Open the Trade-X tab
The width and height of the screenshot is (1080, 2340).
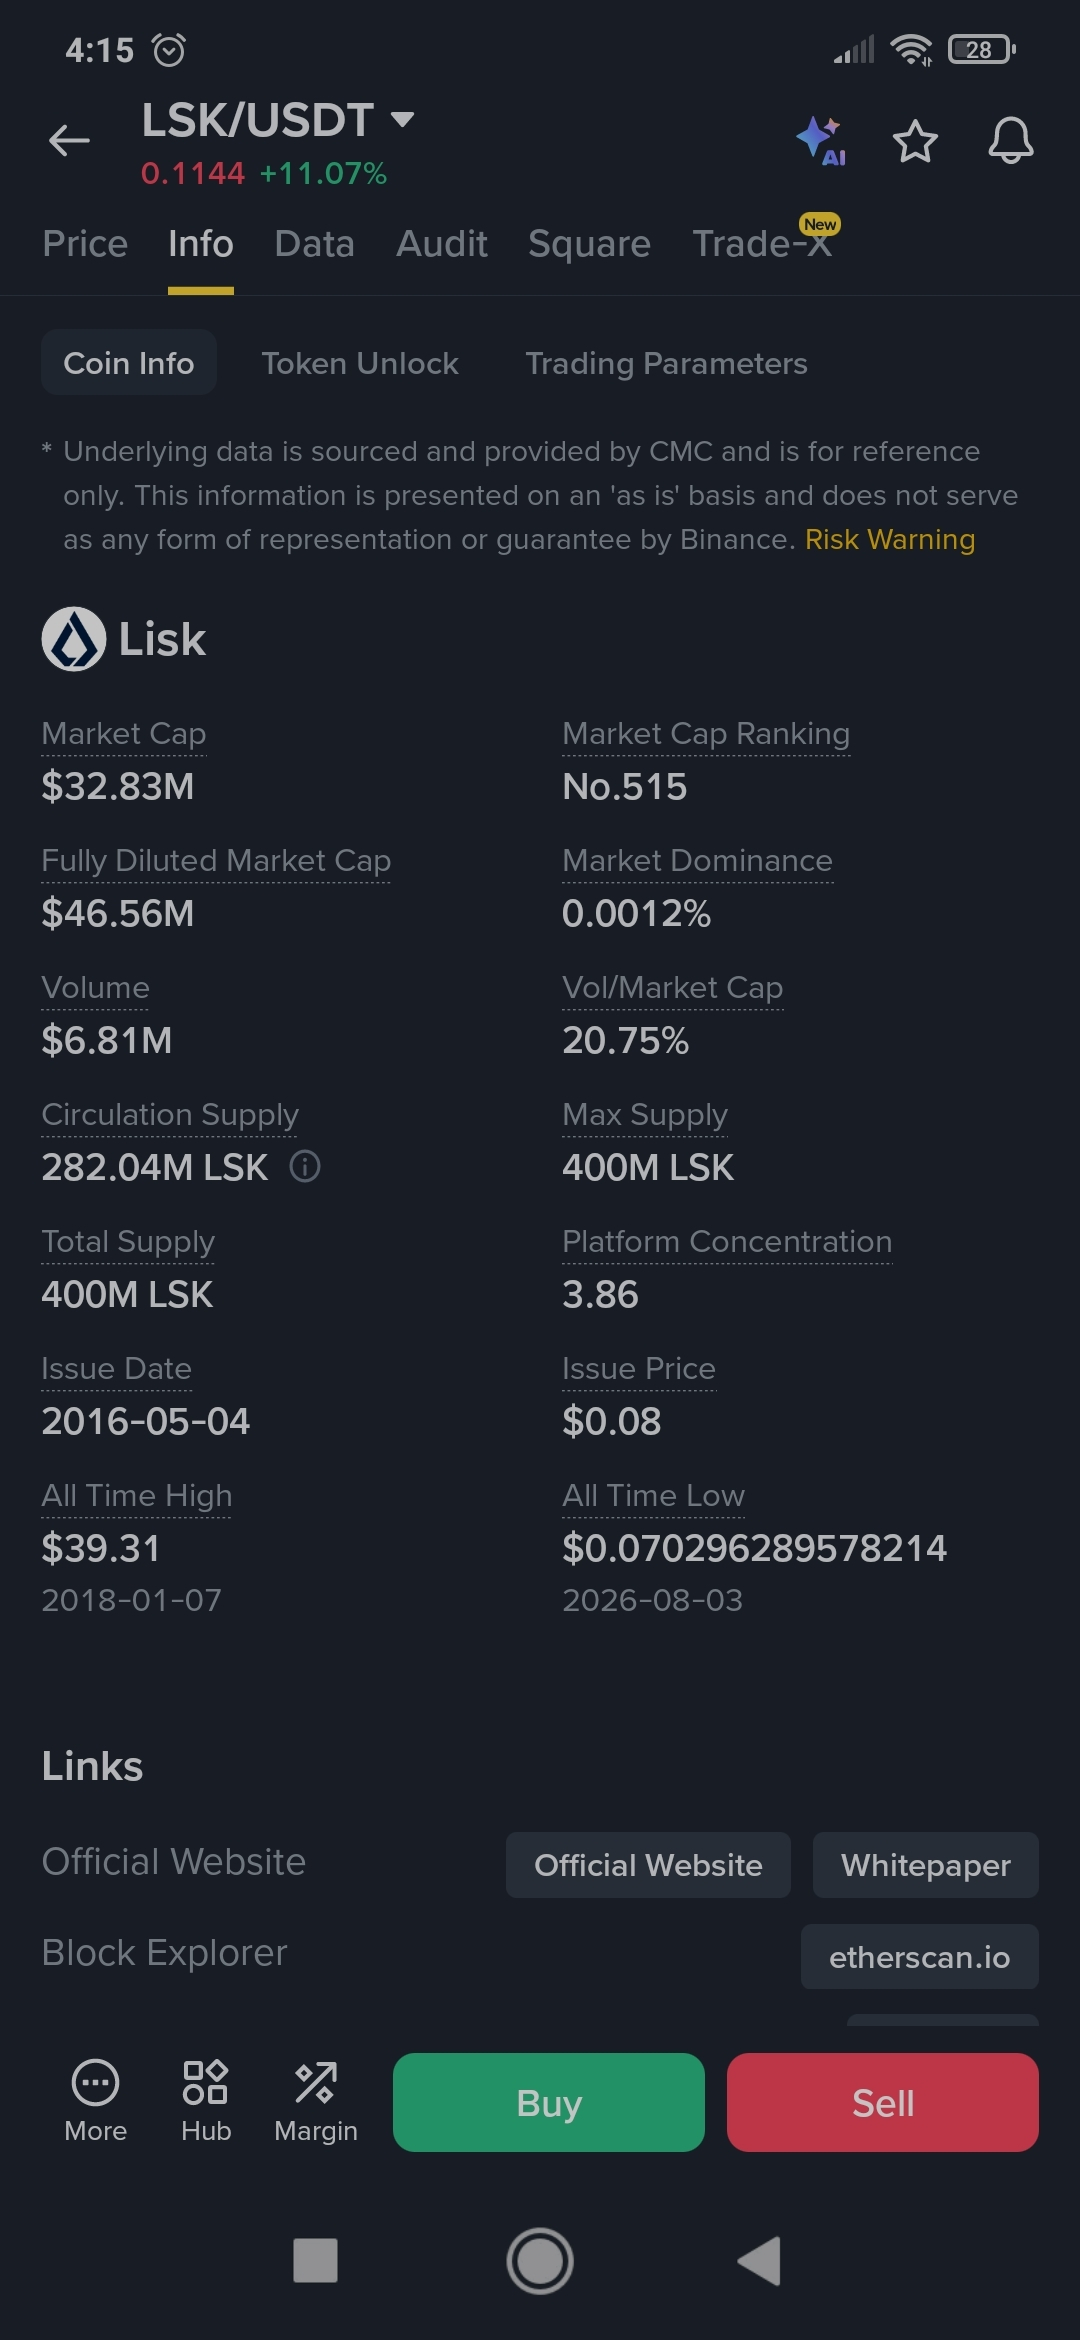[763, 243]
